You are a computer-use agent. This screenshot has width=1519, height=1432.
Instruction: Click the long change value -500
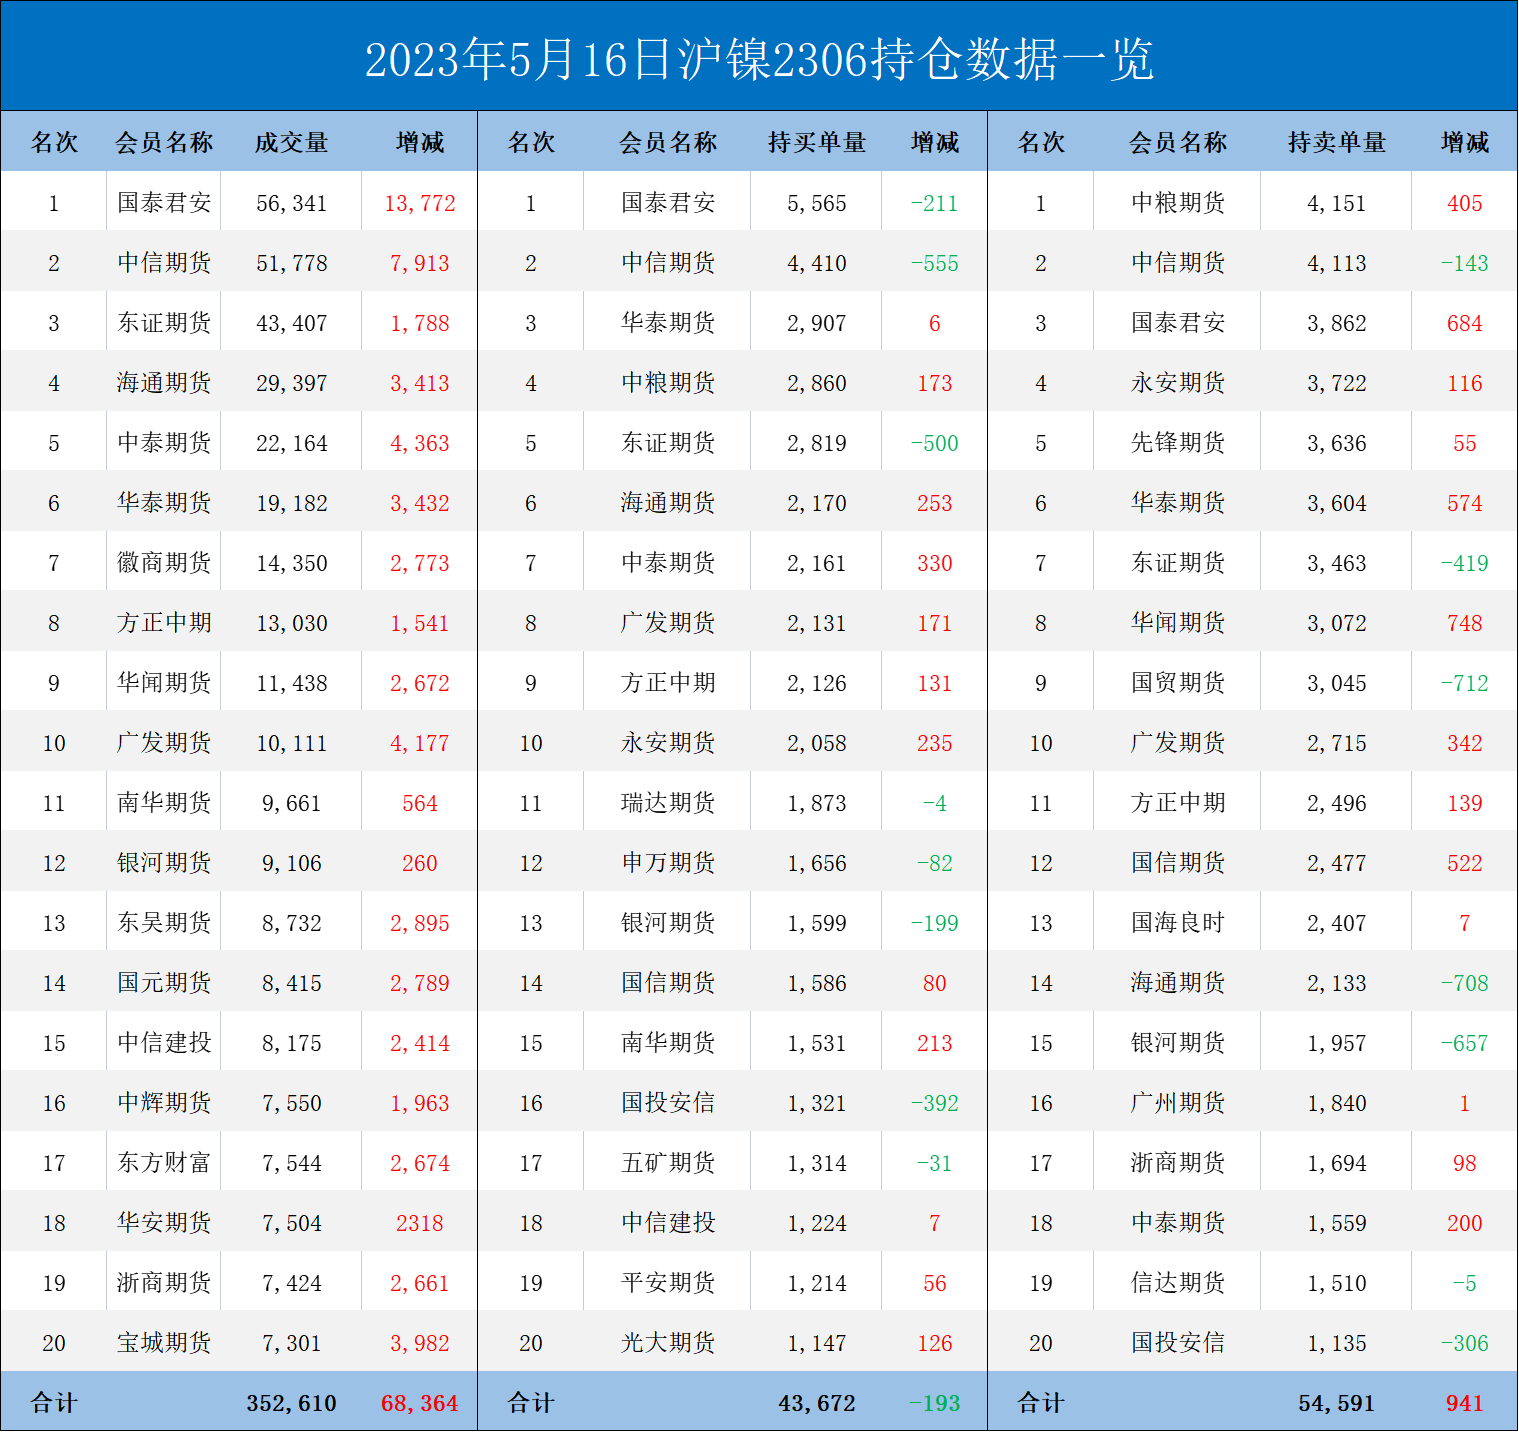pyautogui.click(x=935, y=443)
